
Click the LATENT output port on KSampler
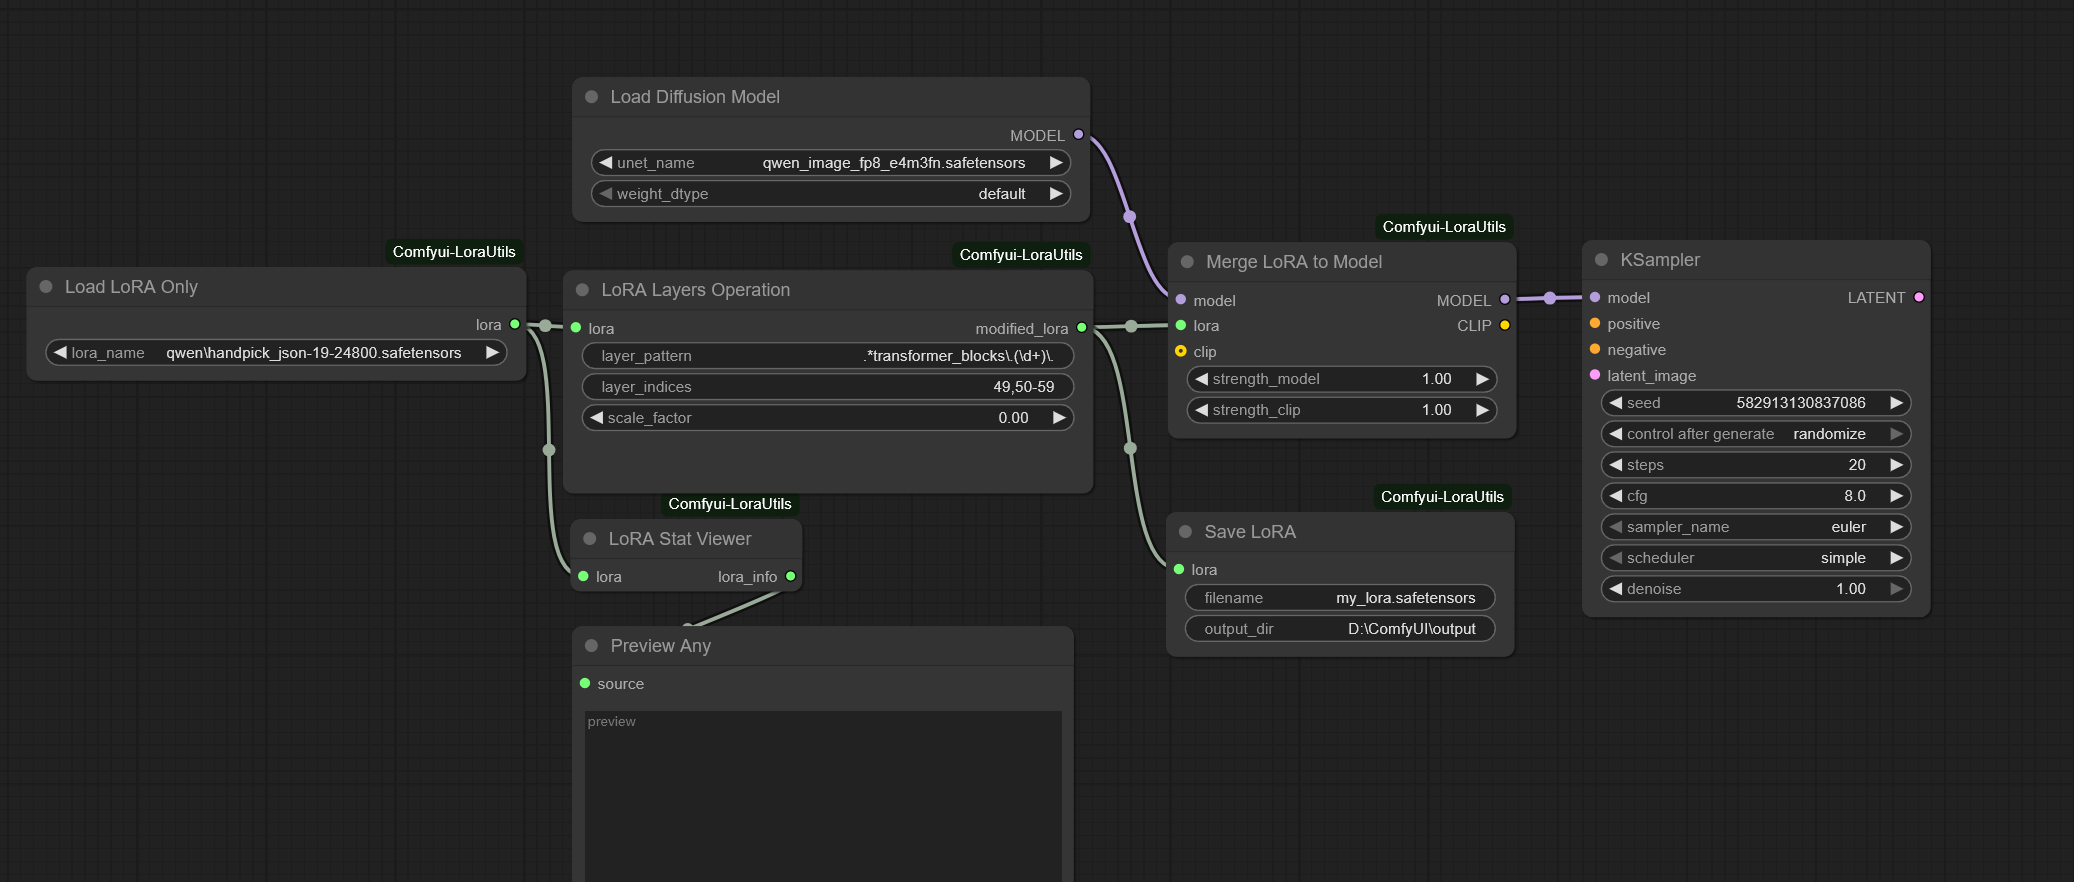tap(1918, 297)
